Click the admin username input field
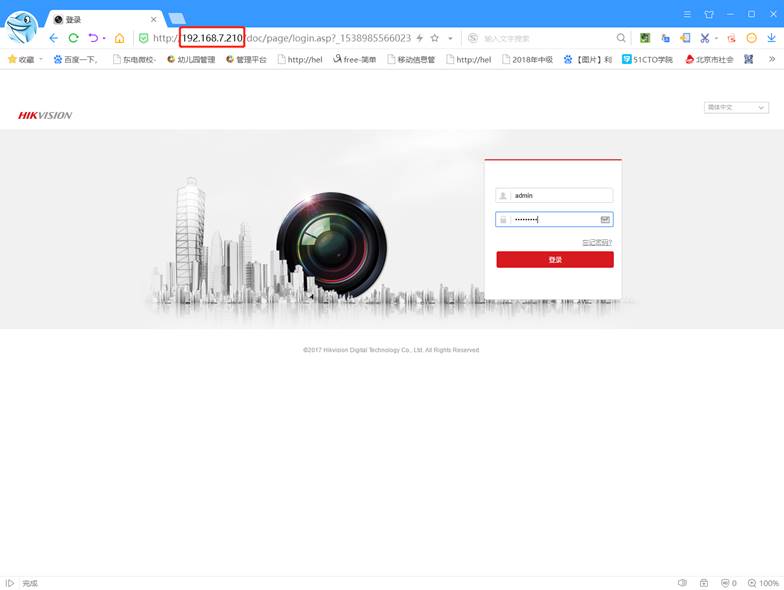Screen dimensions: 784x590 coord(560,196)
